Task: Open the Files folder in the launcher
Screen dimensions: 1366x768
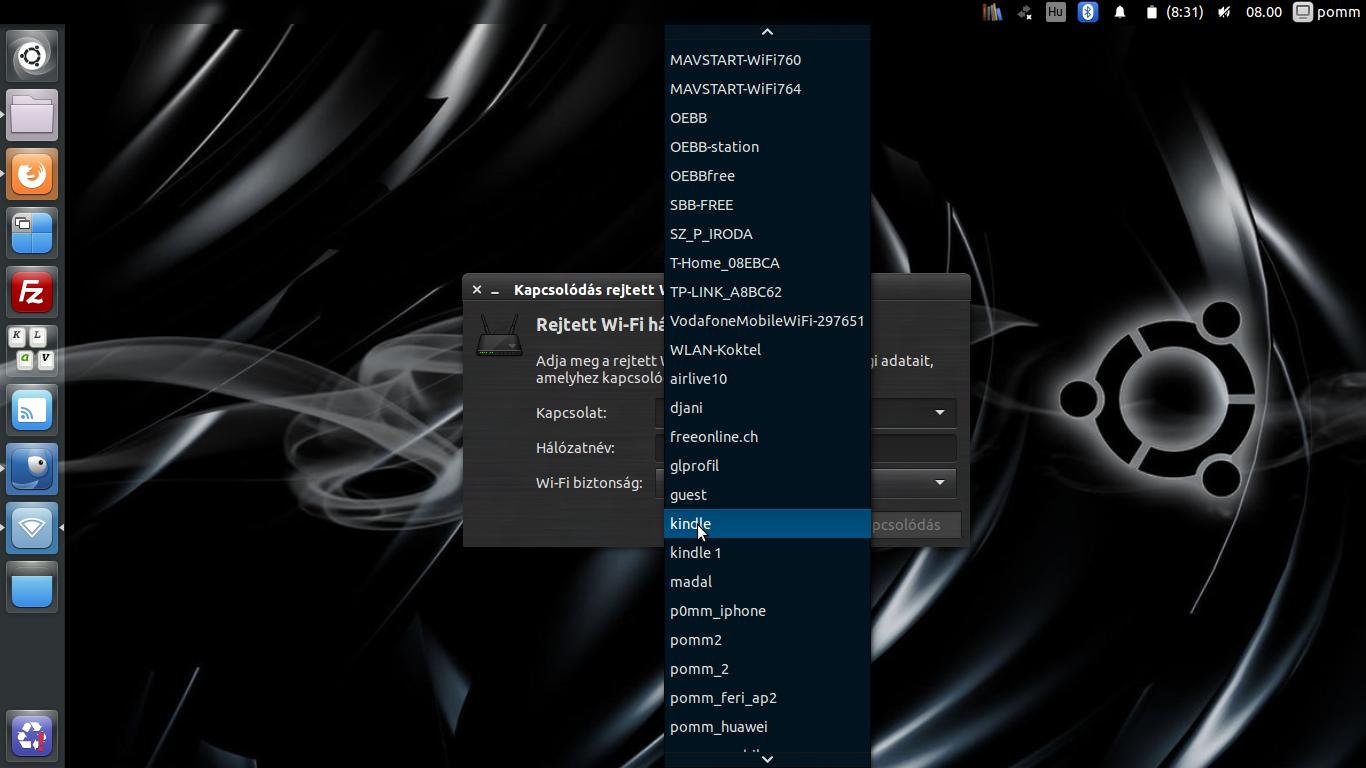Action: coord(32,115)
